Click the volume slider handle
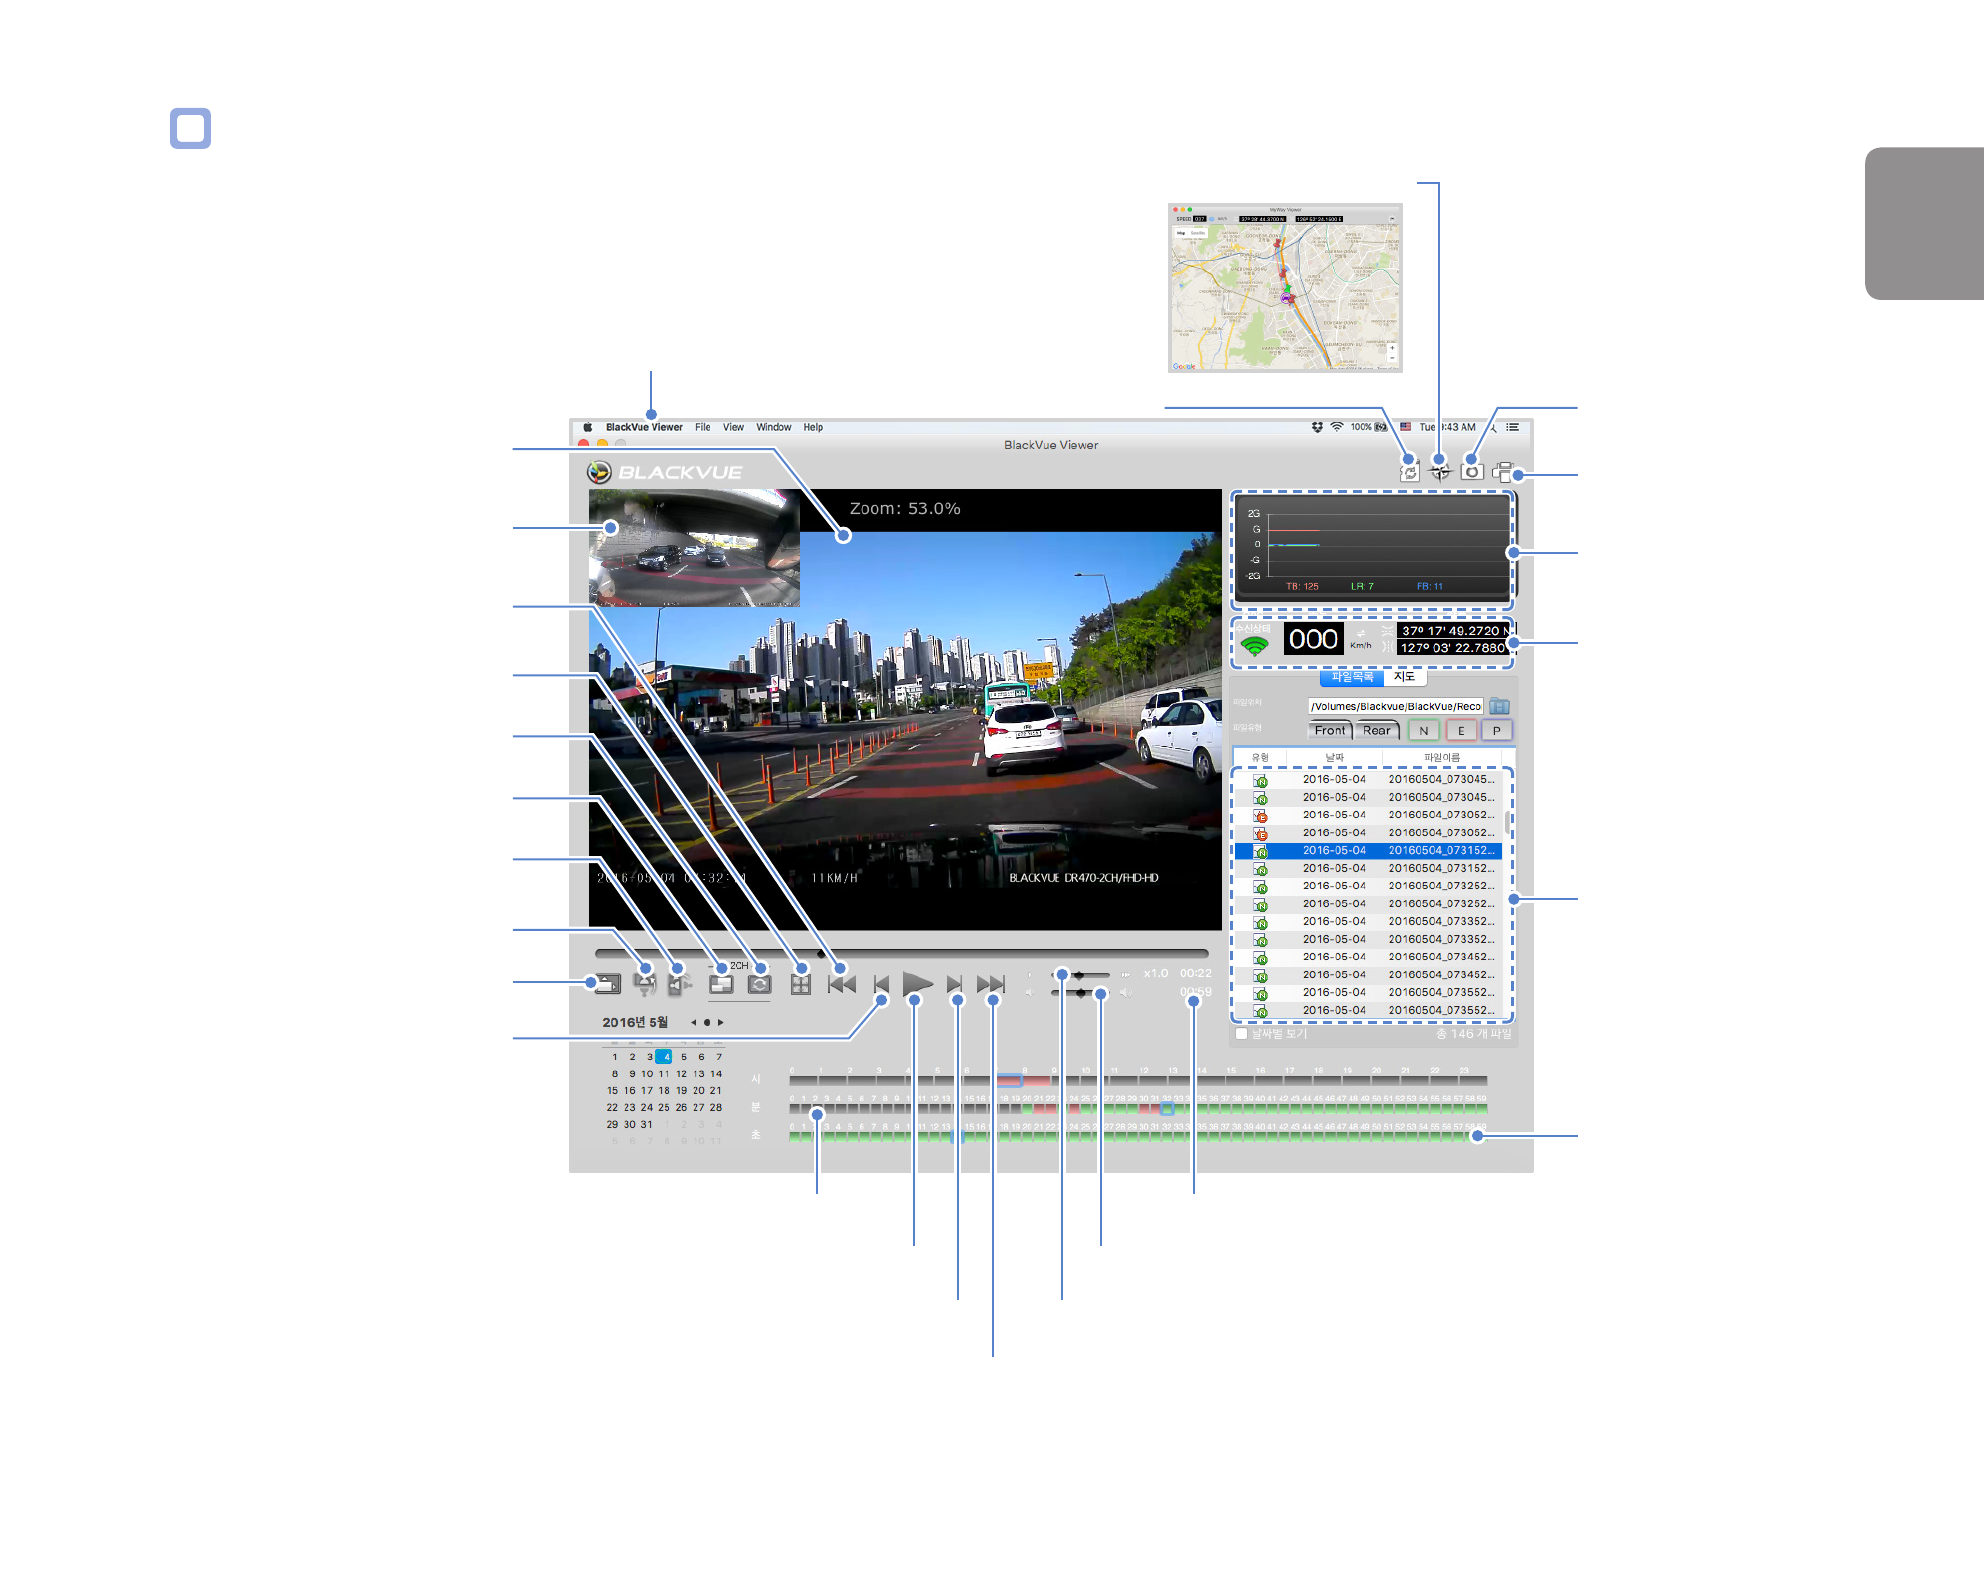Image resolution: width=1984 pixels, height=1587 pixels. click(1080, 993)
